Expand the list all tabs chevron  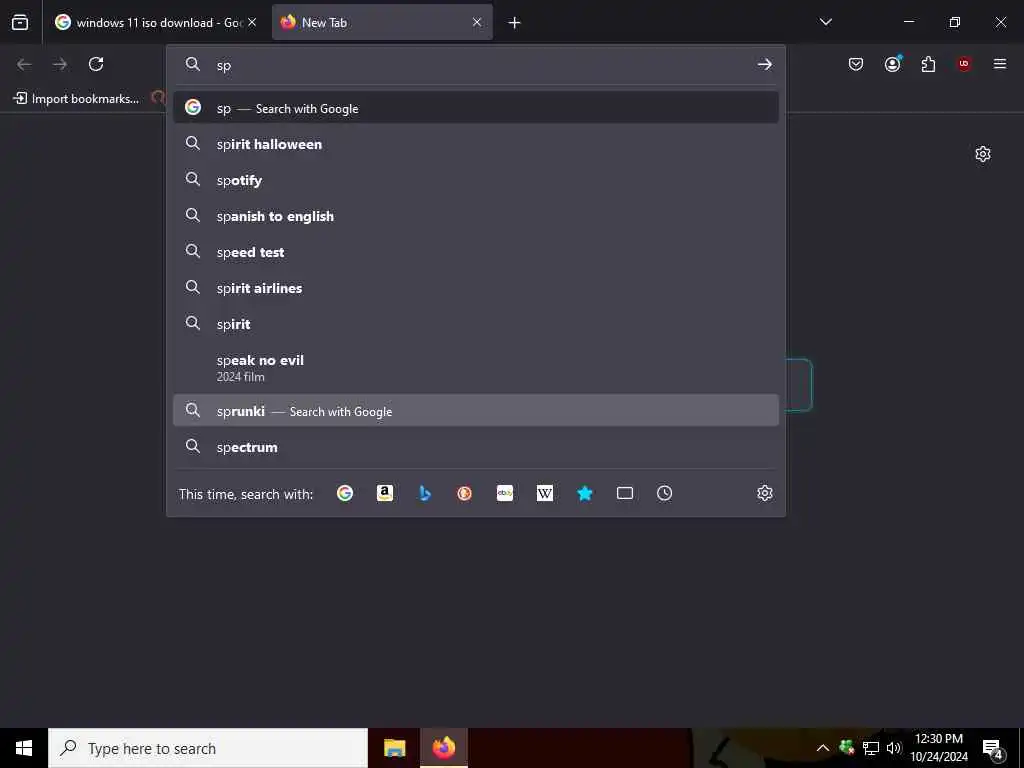pos(825,22)
